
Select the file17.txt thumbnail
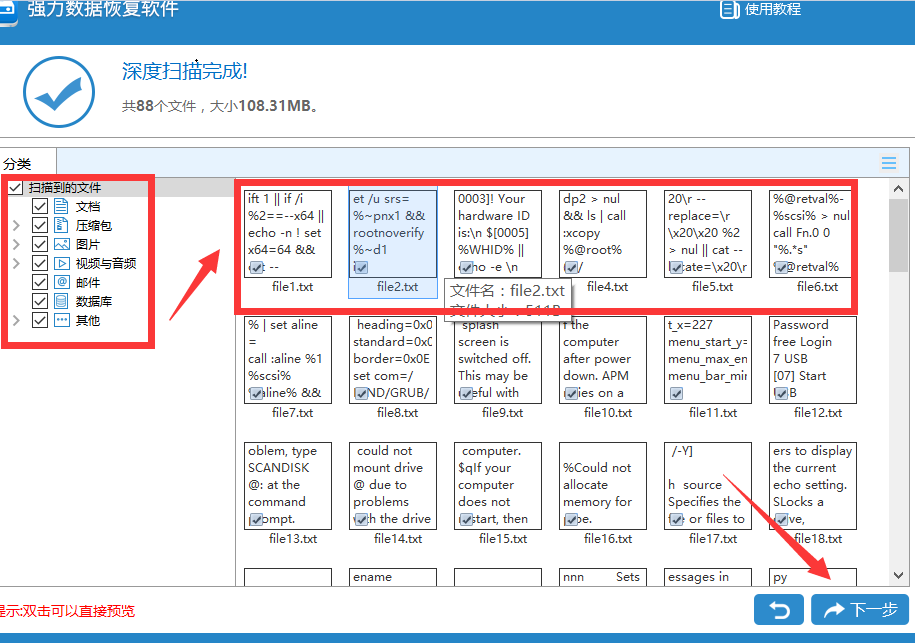pos(708,486)
